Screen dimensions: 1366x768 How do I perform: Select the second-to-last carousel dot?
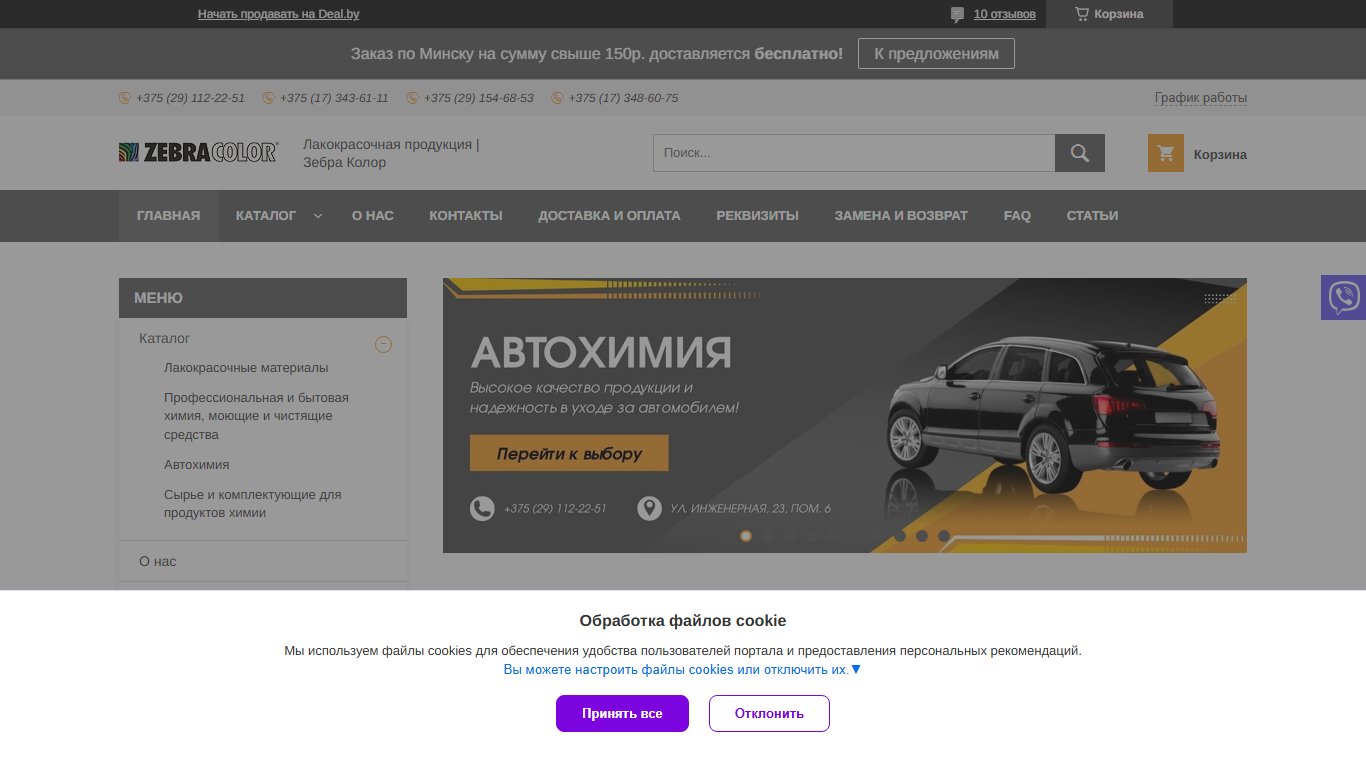tap(922, 536)
